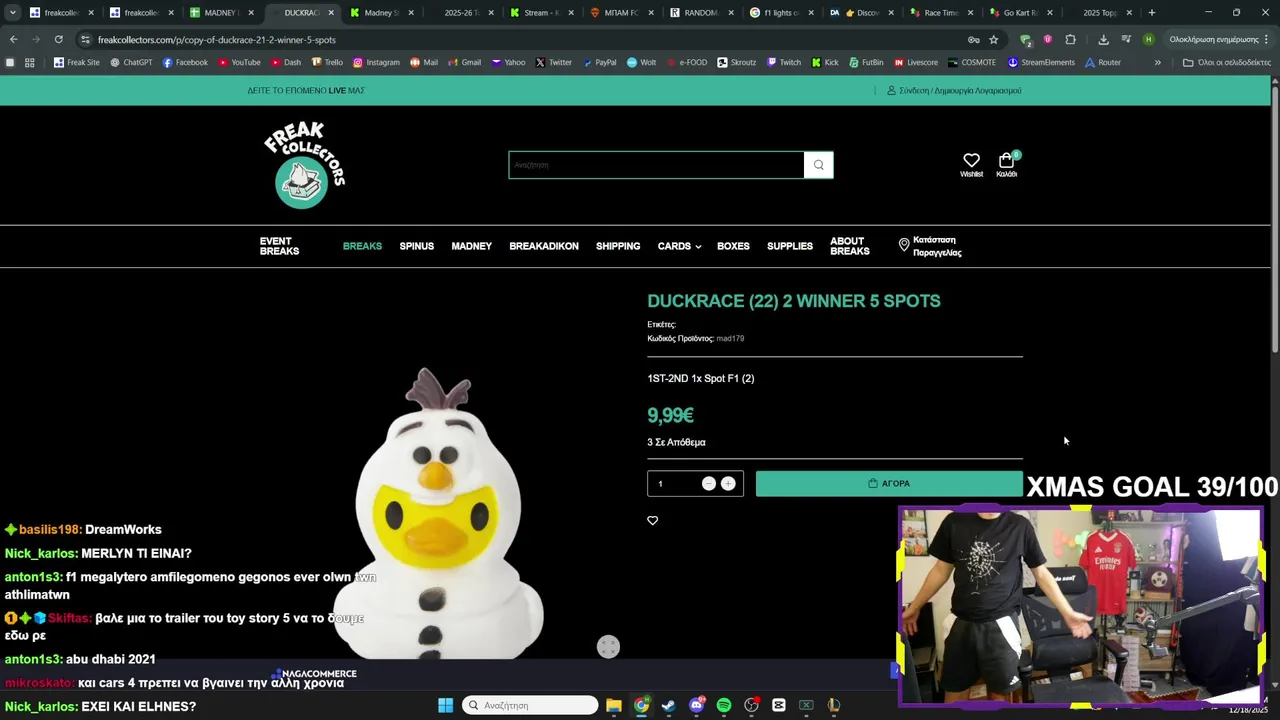1280x720 pixels.
Task: Go back with browser back arrow
Action: tap(13, 39)
